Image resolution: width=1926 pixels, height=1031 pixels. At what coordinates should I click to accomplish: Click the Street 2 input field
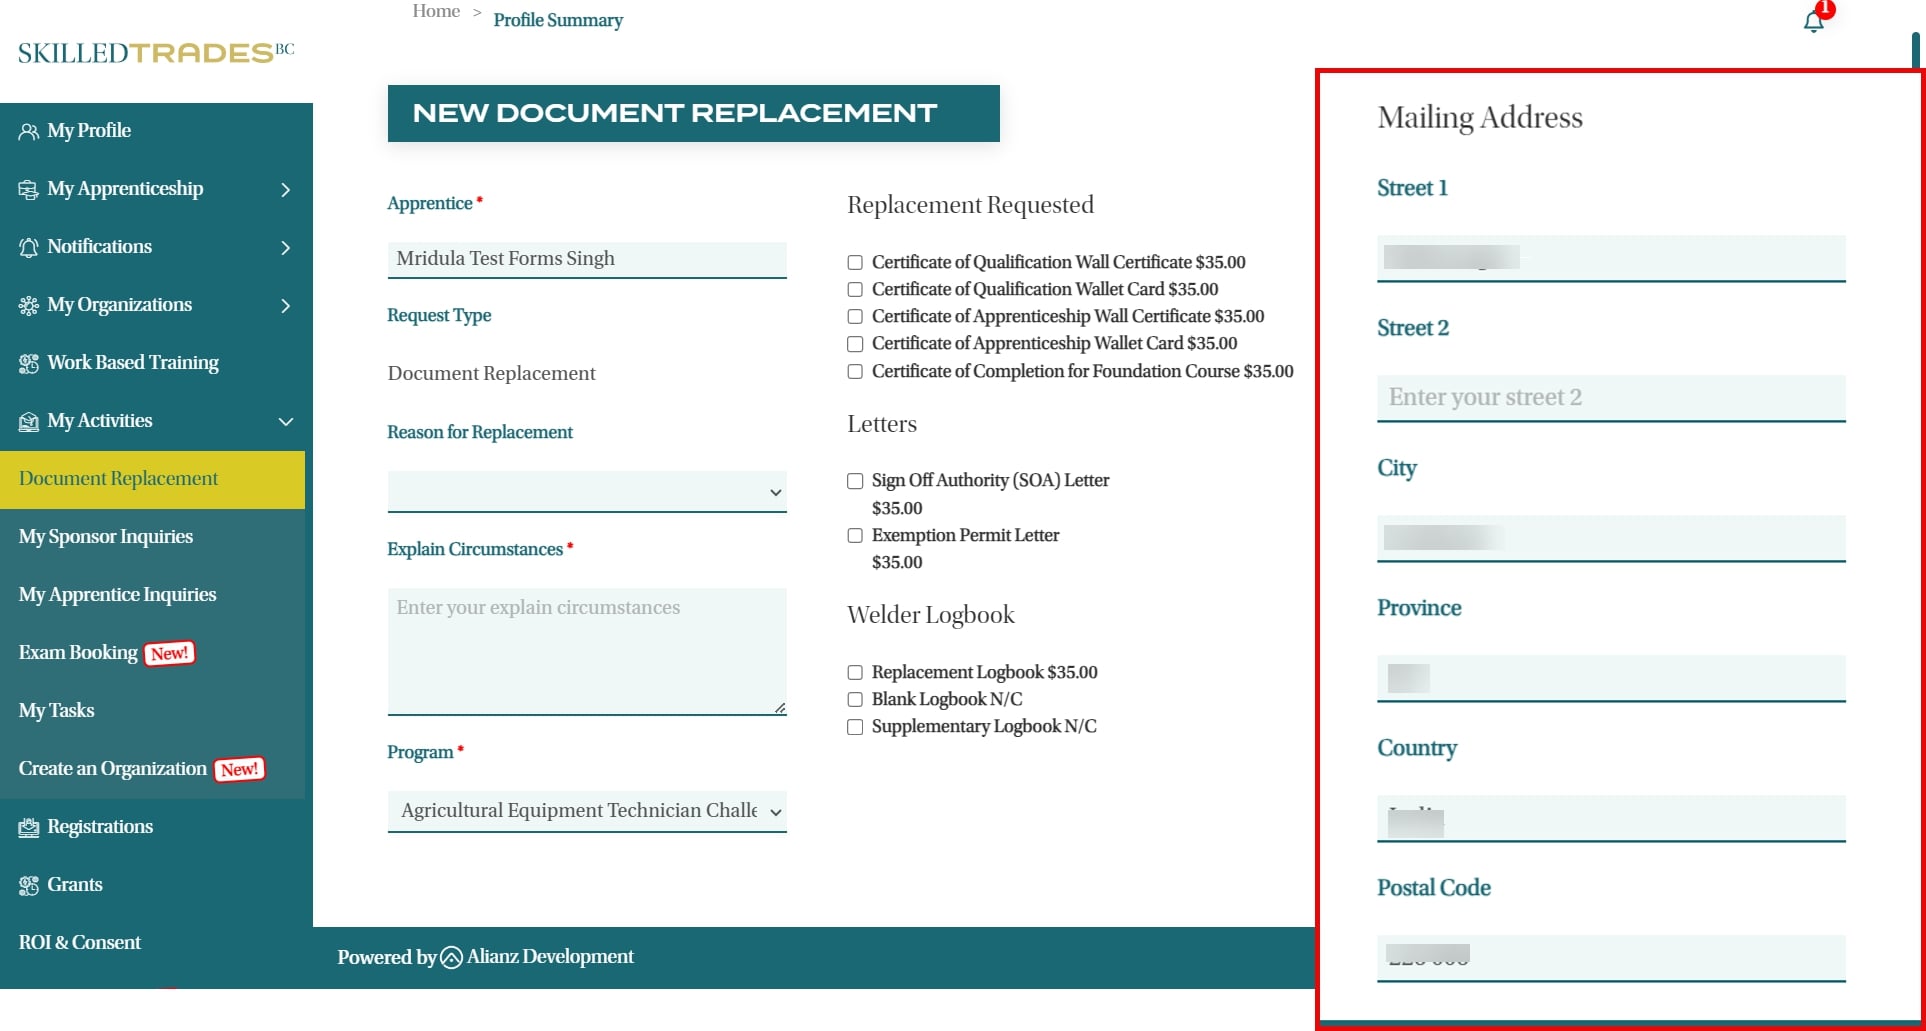[x=1610, y=398]
